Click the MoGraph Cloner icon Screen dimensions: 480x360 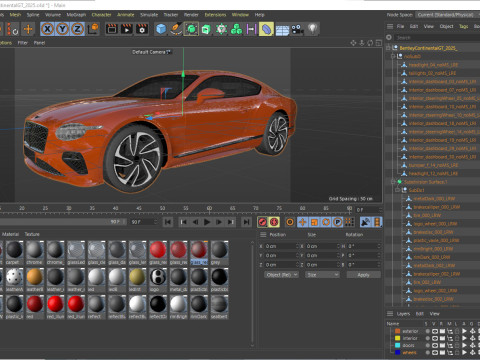point(236,29)
